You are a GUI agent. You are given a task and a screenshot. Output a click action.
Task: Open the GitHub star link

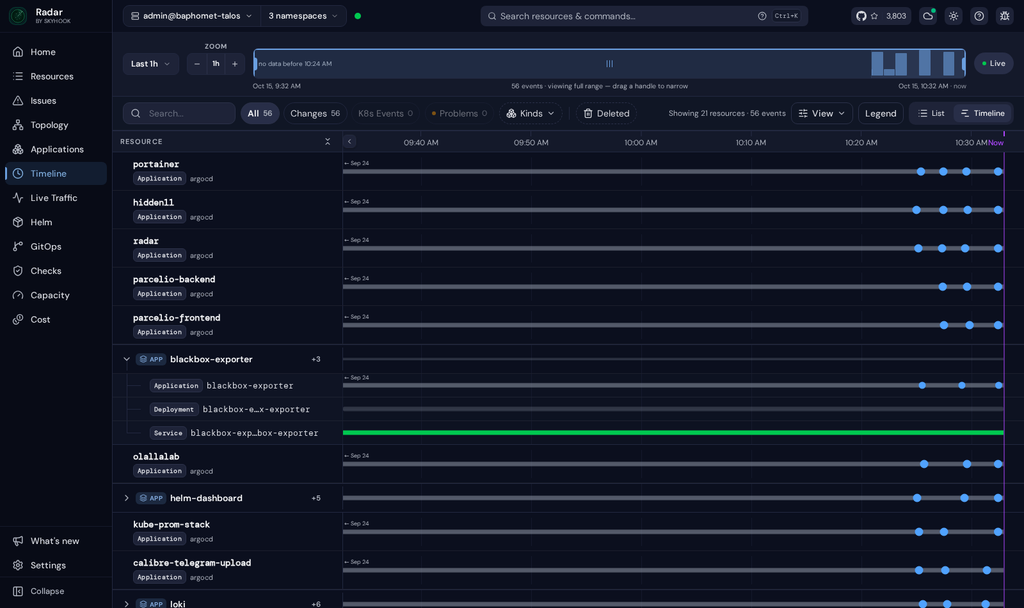[x=881, y=16]
